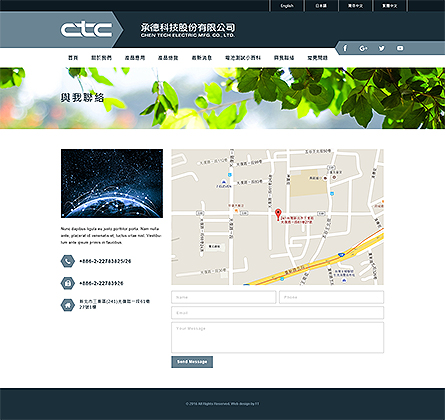Switch site language to 简体中文
Viewport: 445px width, 420px height.
[355, 6]
